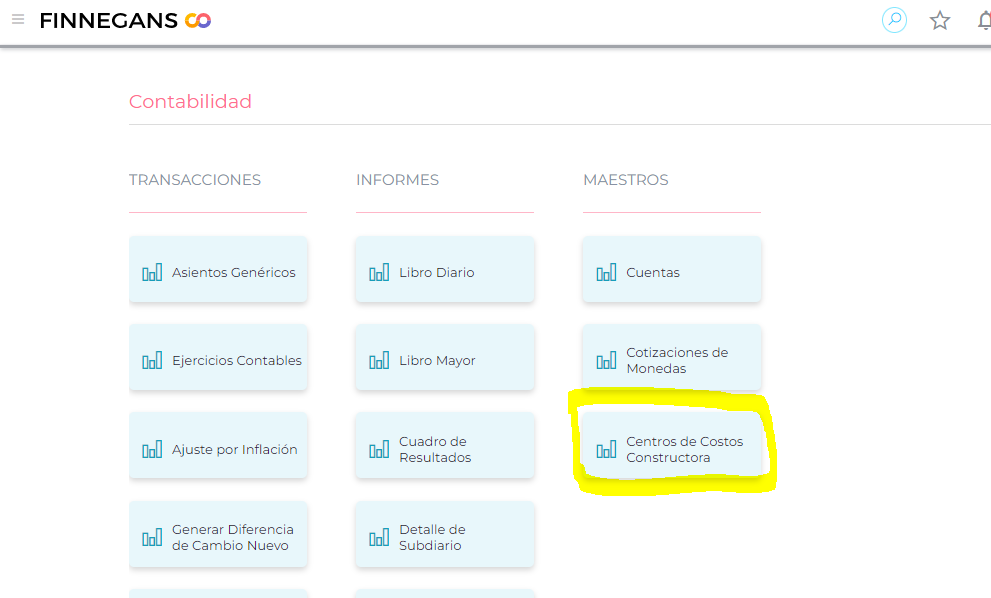Click the chart icon beside Libro Mayor
This screenshot has height=598, width=991.
coord(379,360)
